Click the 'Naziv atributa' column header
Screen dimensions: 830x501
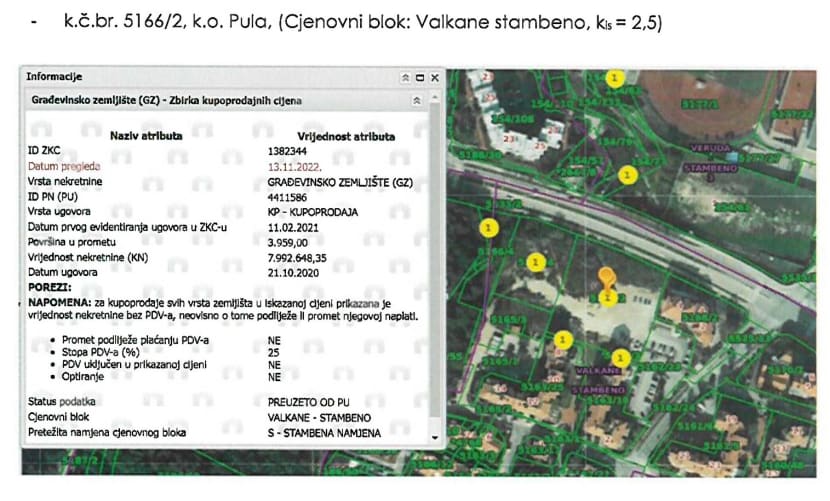click(x=146, y=136)
